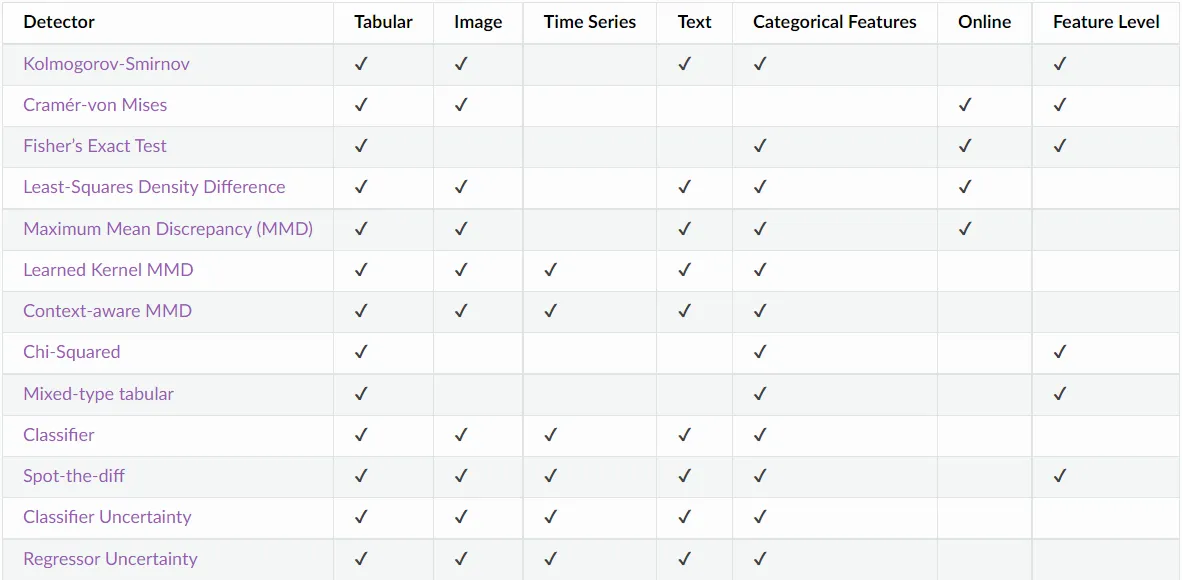1182x580 pixels.
Task: Click Time Series checkmark for Learned Kernel MMD
Action: (x=550, y=269)
